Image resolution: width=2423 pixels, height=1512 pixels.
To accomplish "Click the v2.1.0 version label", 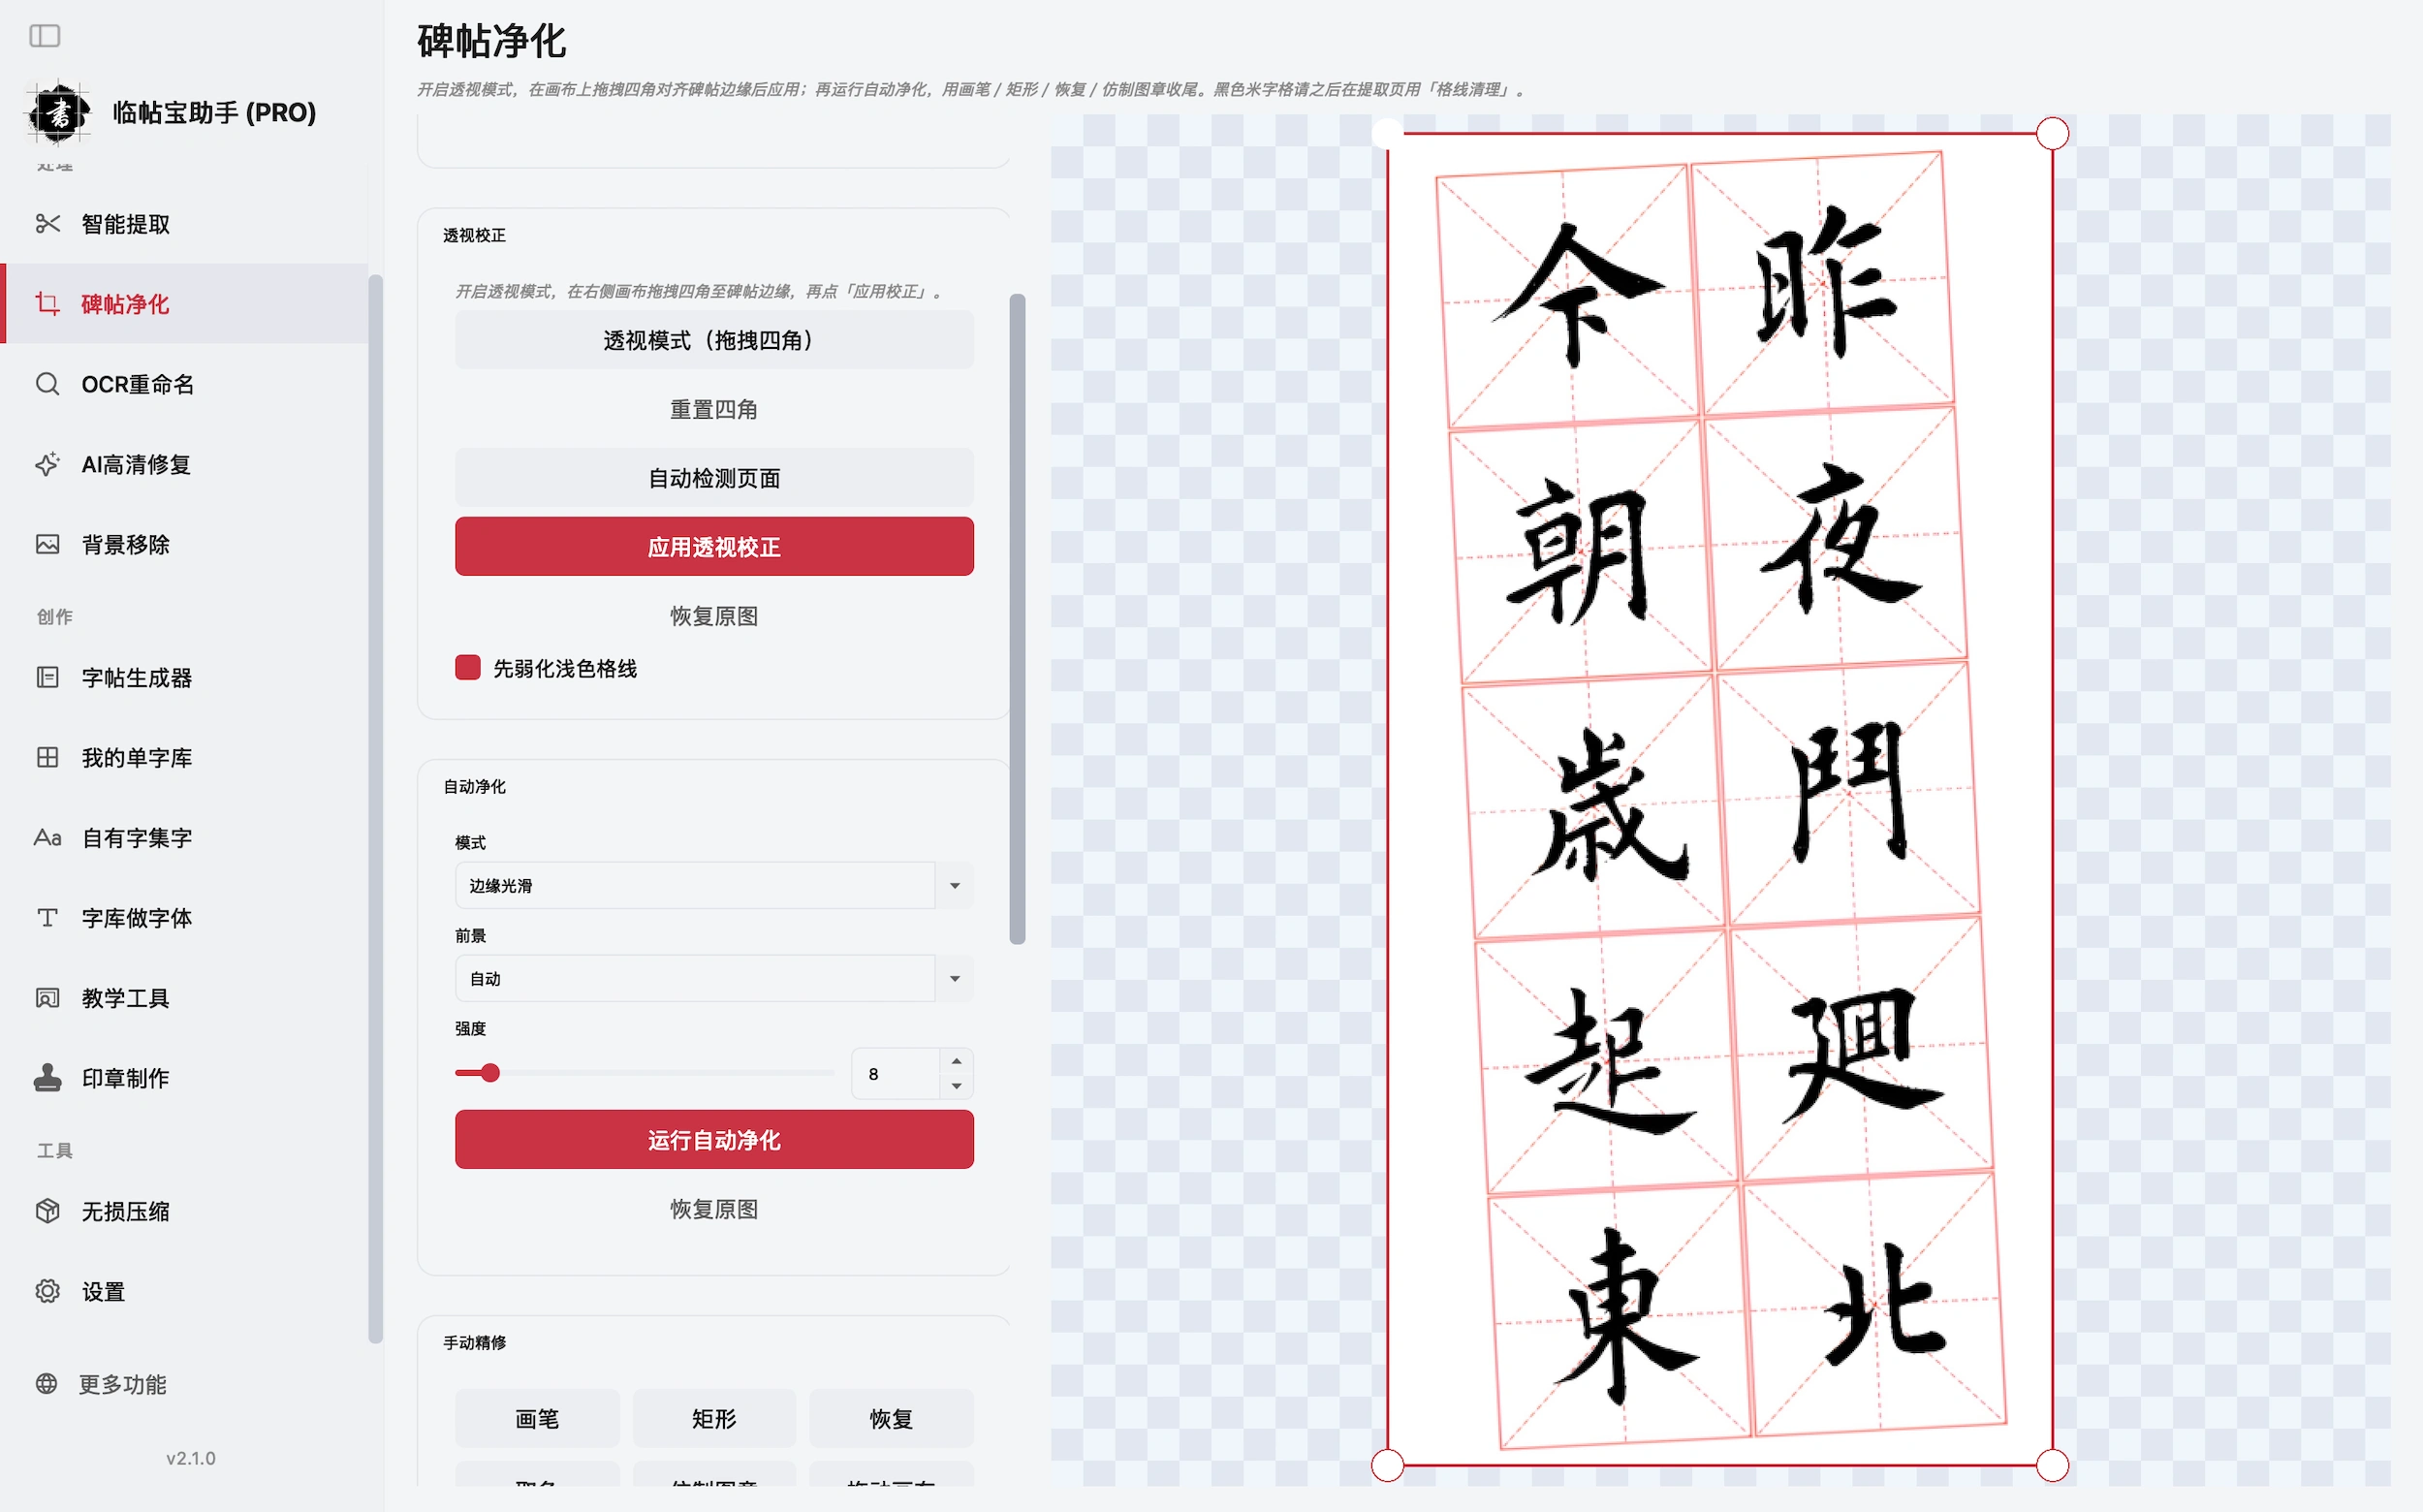I will point(190,1458).
